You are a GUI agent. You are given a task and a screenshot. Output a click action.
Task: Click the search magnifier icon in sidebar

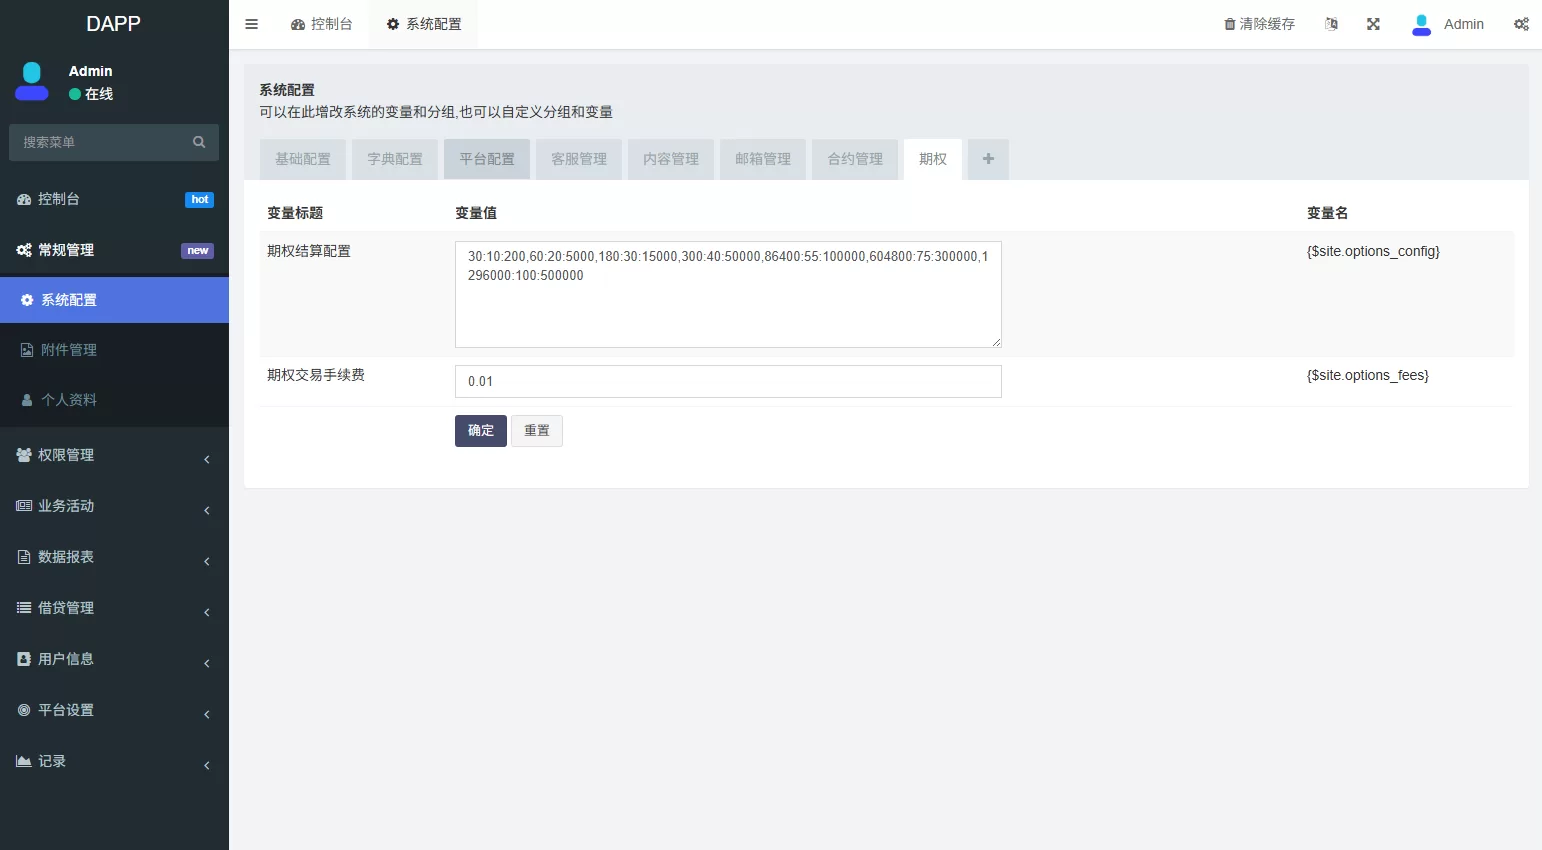[199, 142]
